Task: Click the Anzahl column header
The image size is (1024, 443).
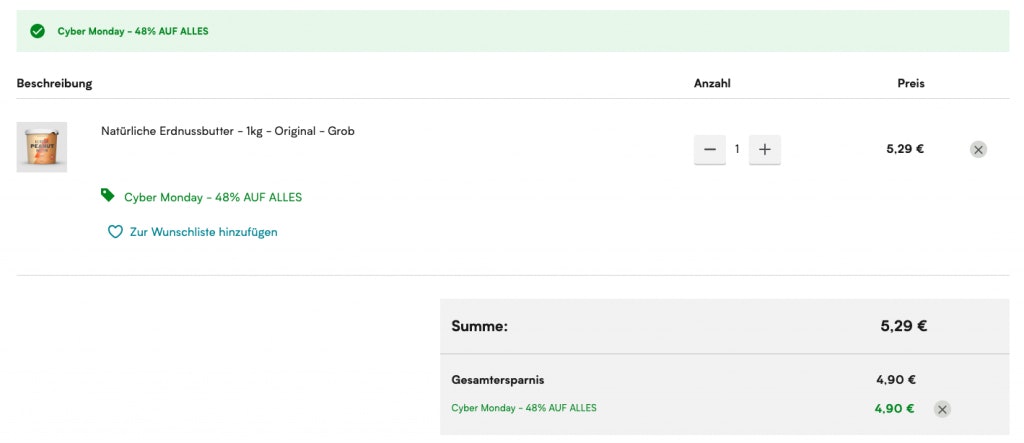Action: pos(712,83)
